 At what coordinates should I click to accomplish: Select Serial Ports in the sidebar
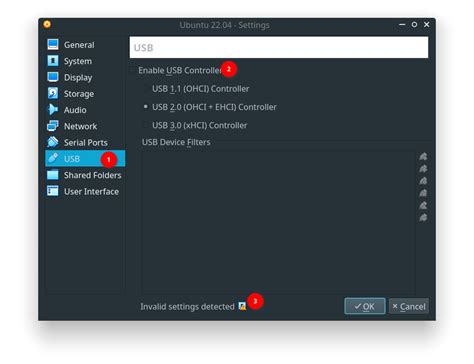85,143
